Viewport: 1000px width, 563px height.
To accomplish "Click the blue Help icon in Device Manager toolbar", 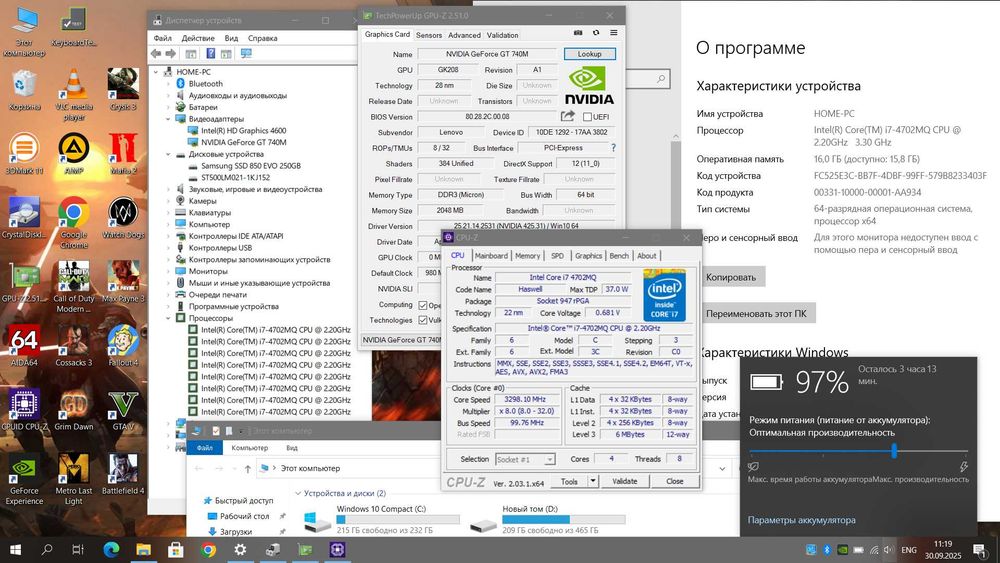I will tap(210, 54).
